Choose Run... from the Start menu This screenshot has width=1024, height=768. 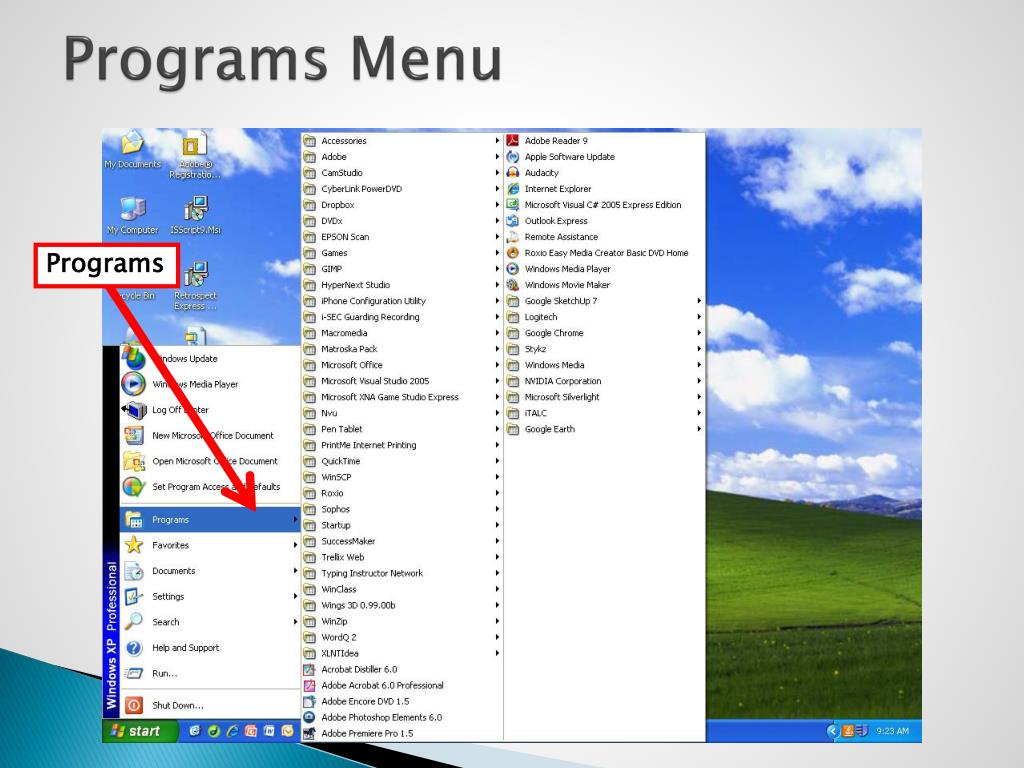210,673
